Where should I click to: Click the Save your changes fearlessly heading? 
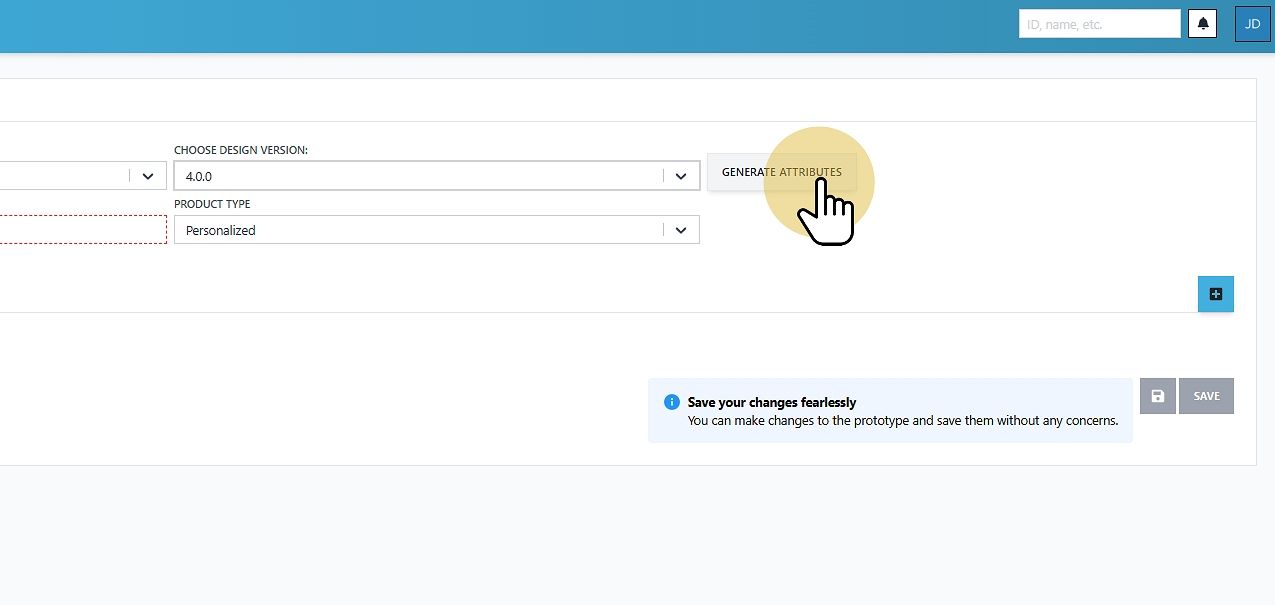(x=772, y=402)
